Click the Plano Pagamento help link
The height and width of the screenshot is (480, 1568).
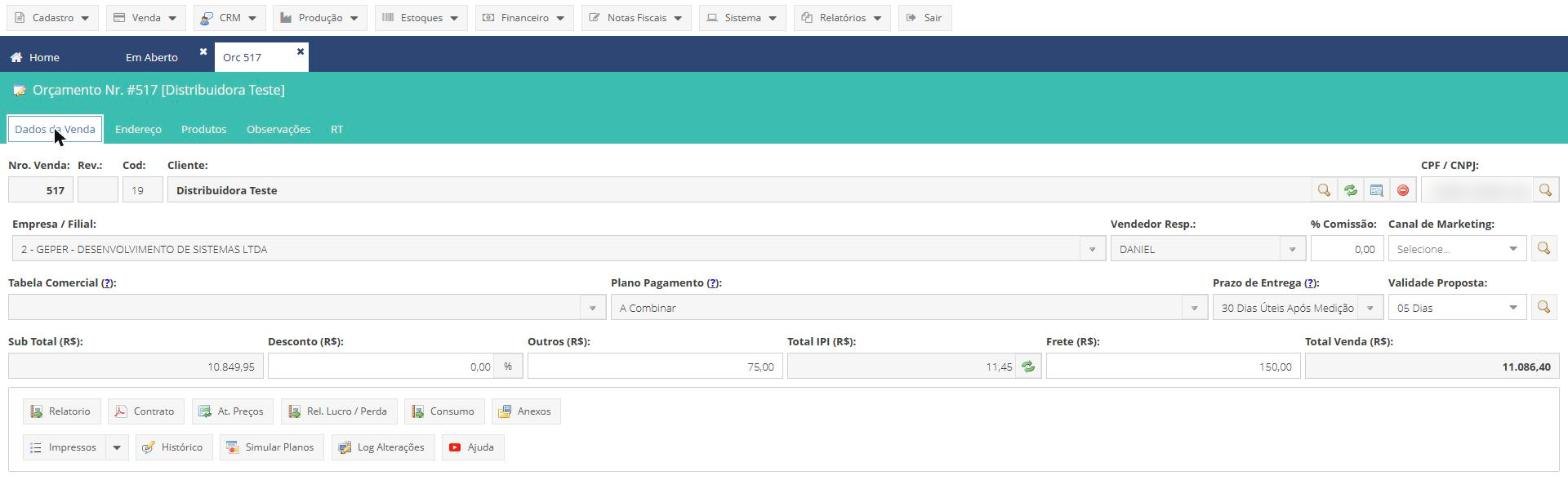[713, 283]
